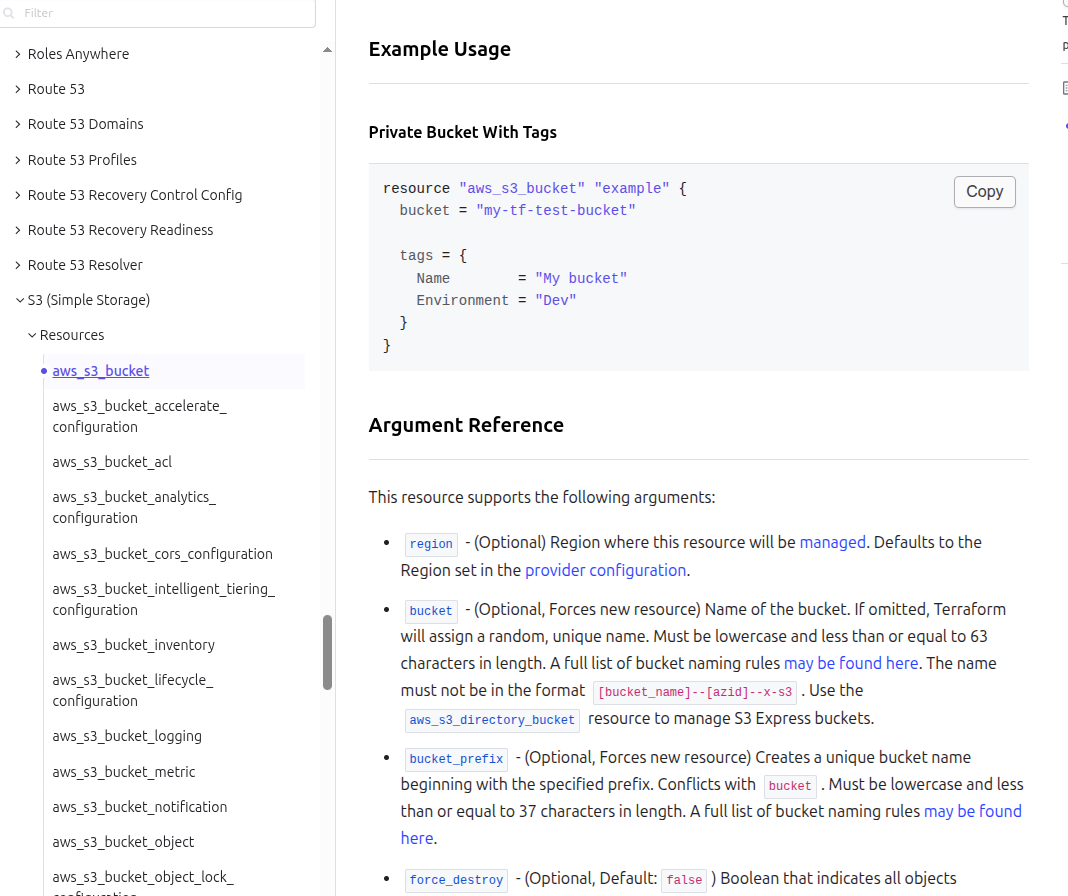Click the [bucket_name]--[azid]--x-s3 code text
1068x896 pixels.
[695, 692]
